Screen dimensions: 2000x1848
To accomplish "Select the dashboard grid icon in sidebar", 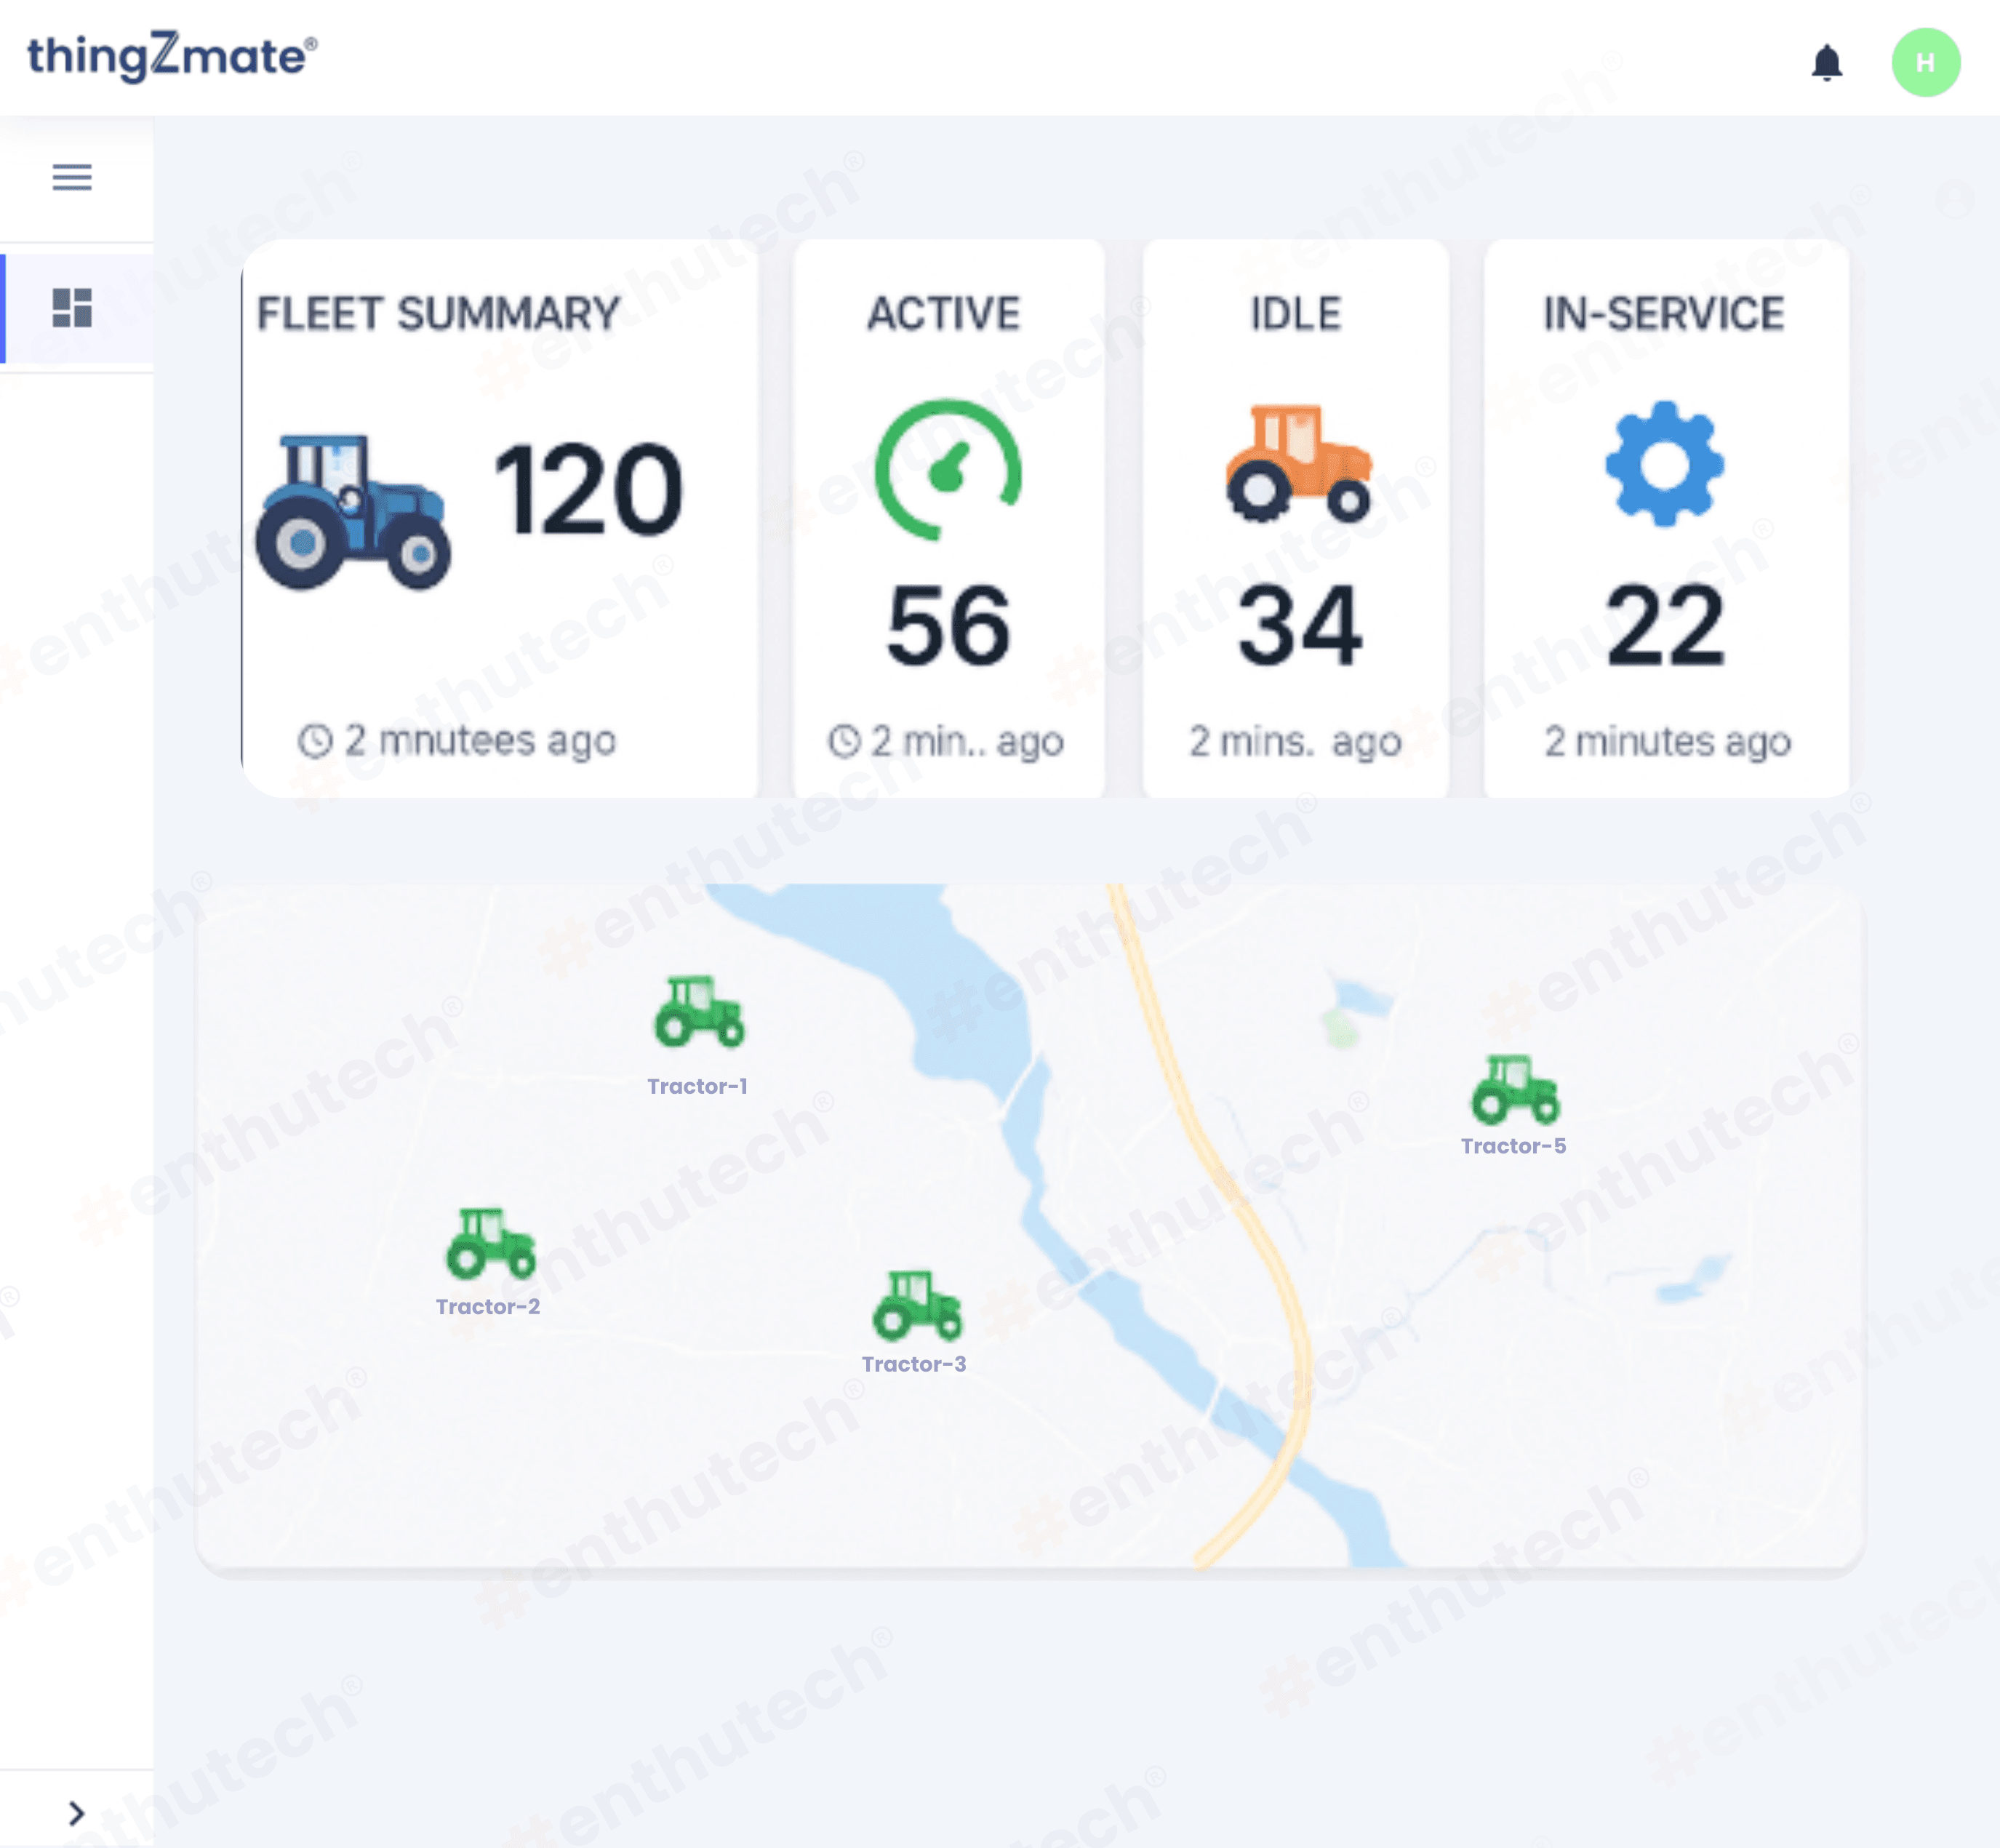I will (72, 307).
